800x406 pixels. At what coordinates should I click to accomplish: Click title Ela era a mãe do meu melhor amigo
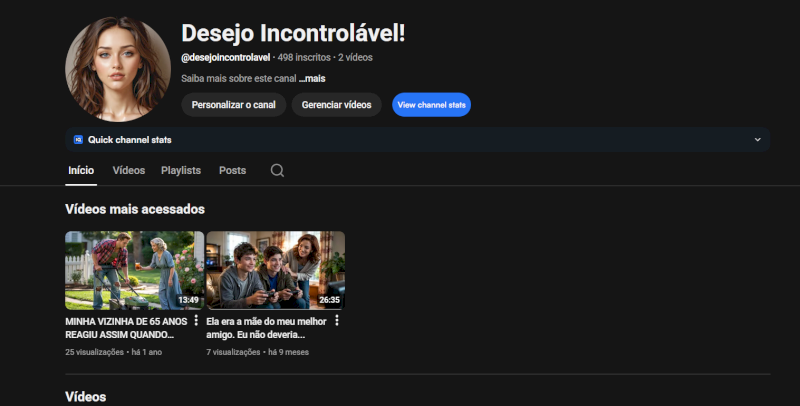[x=266, y=328]
